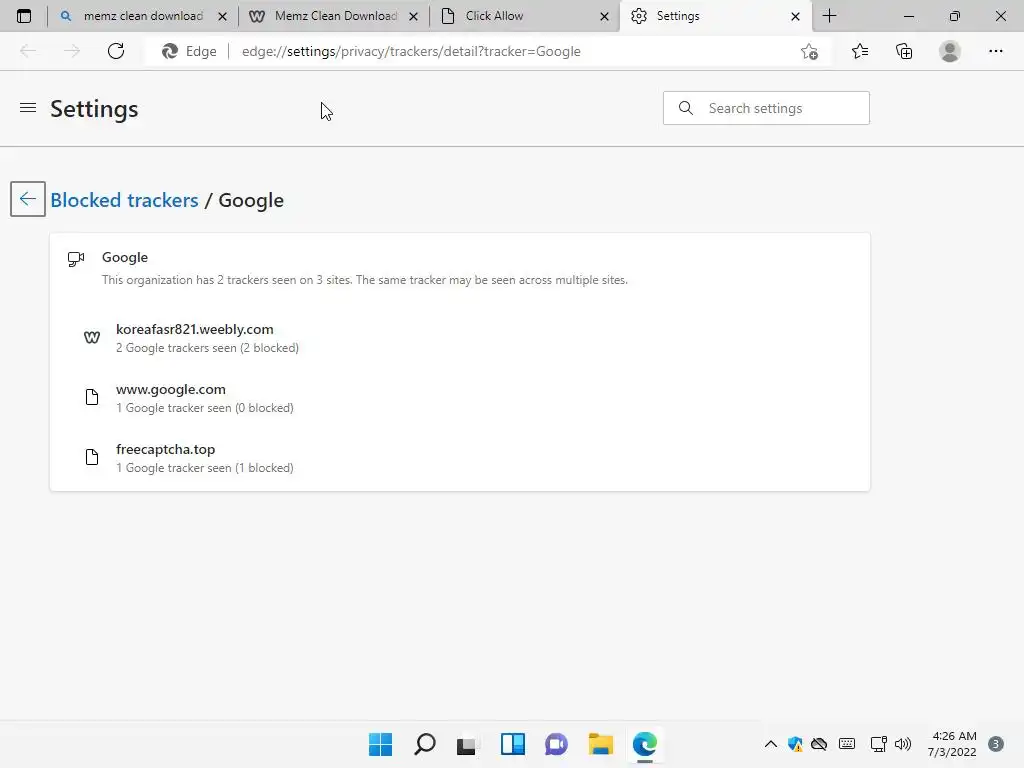Open the Settings hamburger menu
The width and height of the screenshot is (1024, 768).
click(28, 108)
